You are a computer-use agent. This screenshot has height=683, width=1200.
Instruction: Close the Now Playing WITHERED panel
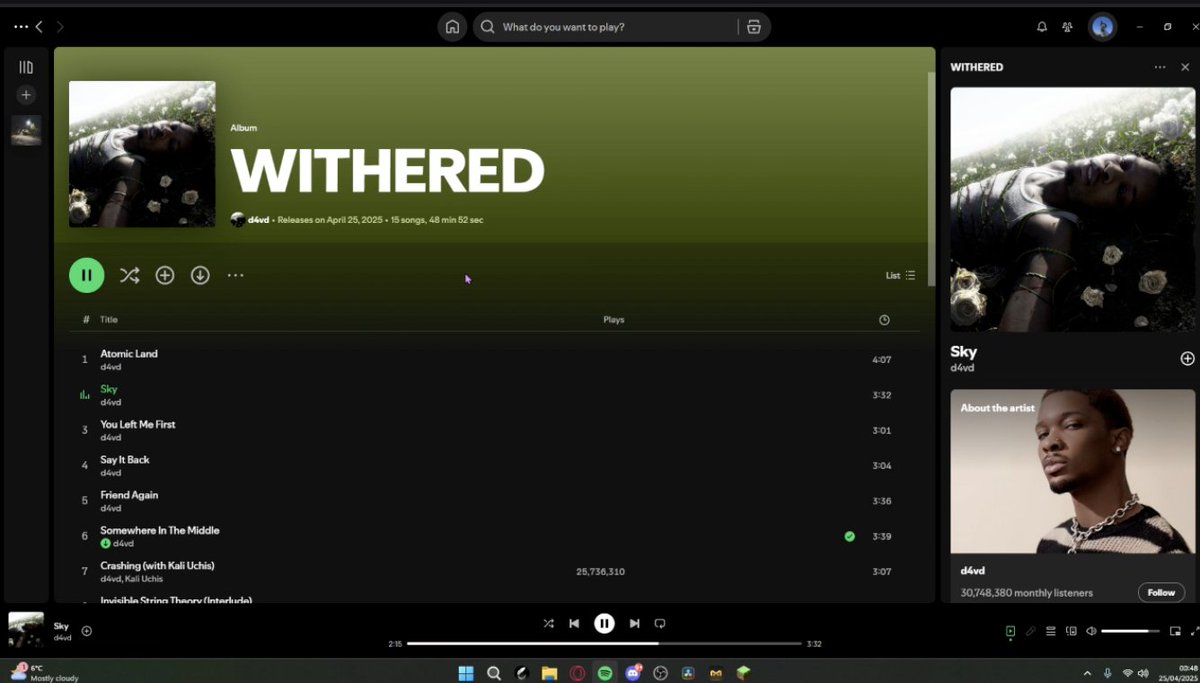(x=1185, y=67)
